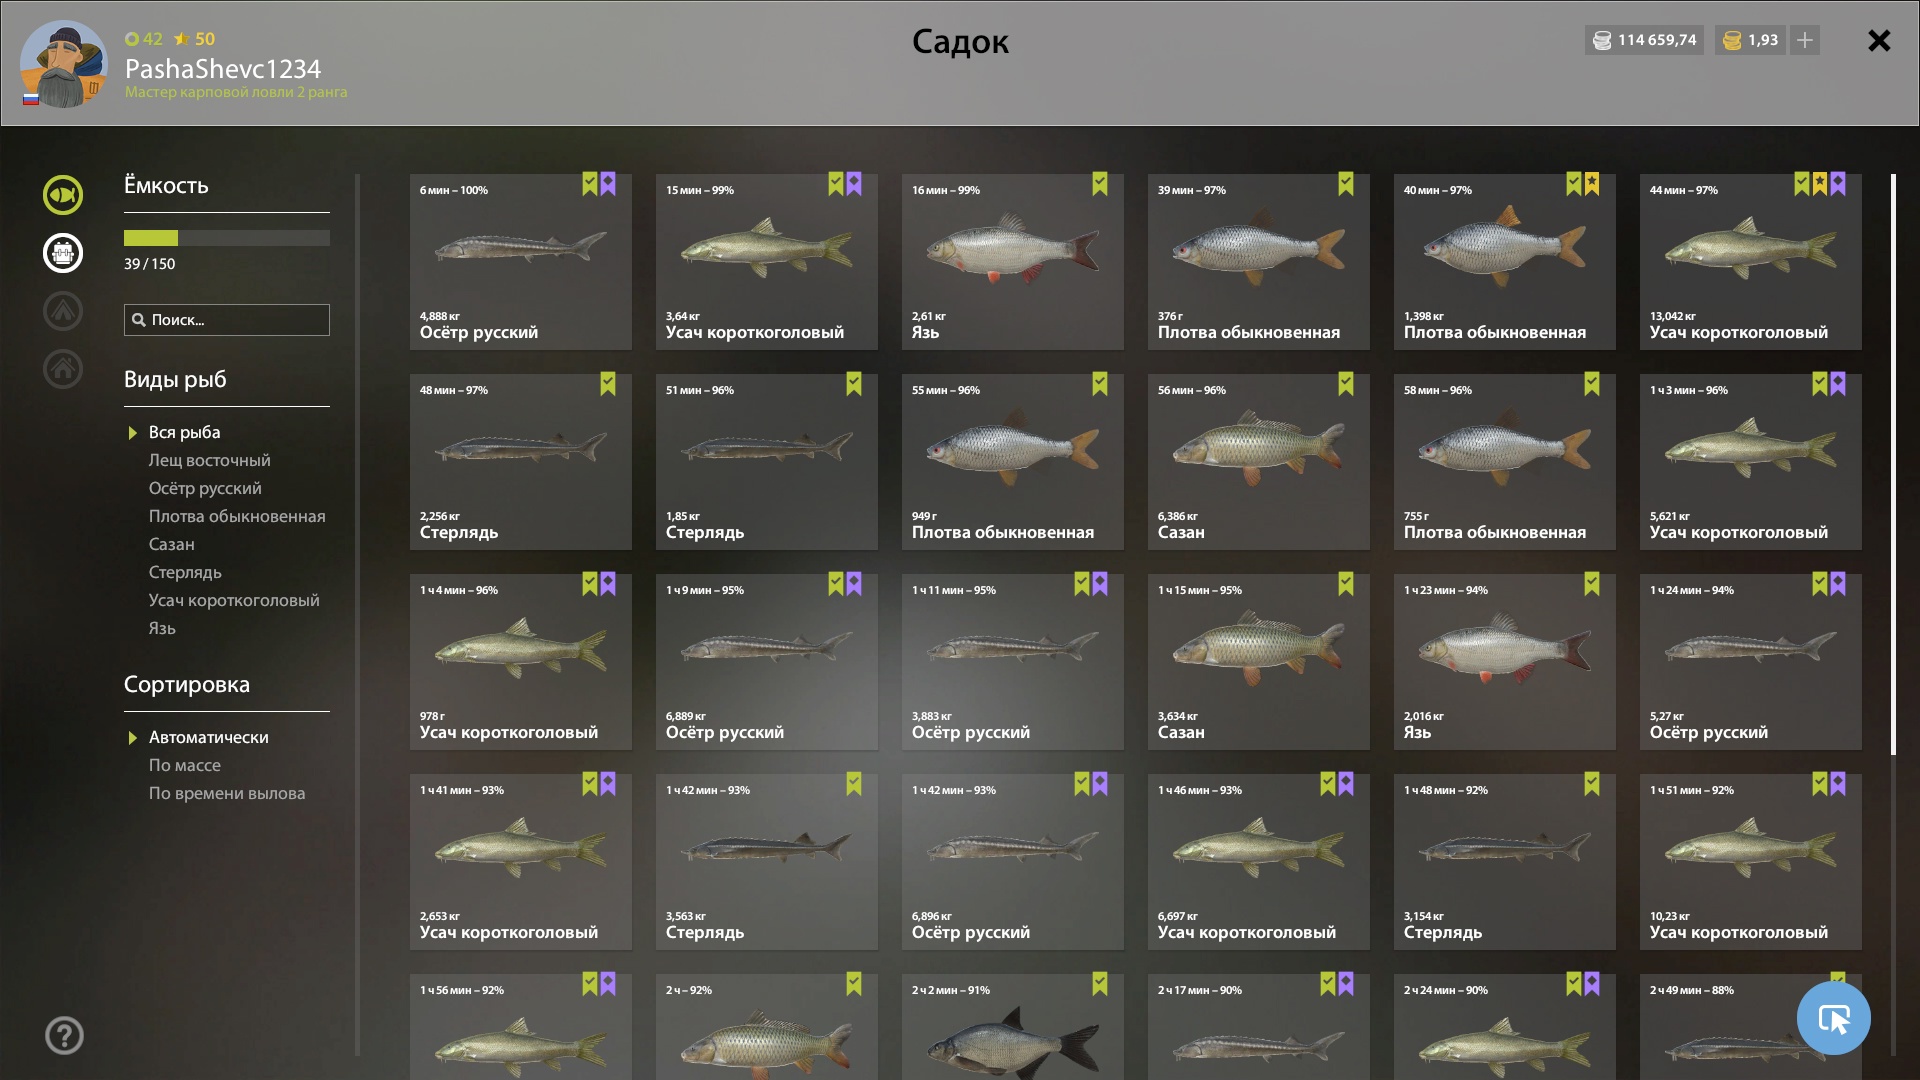Click the vertical scrollbar of fish list
This screenshot has width=1920, height=1080.
point(1893,465)
